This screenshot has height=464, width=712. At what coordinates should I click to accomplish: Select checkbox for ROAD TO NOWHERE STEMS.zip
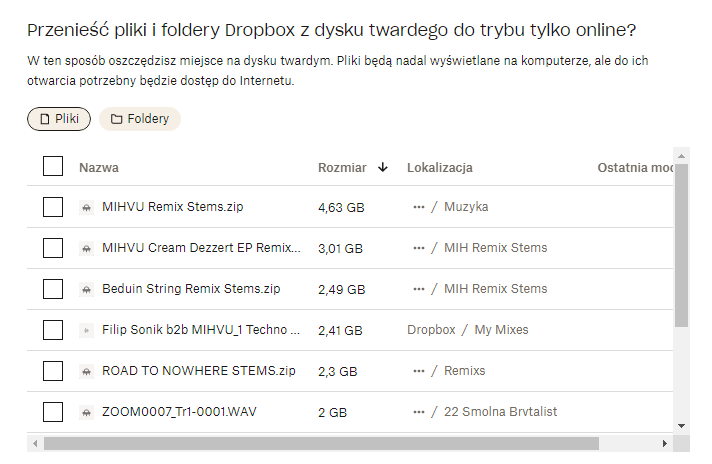pyautogui.click(x=53, y=371)
